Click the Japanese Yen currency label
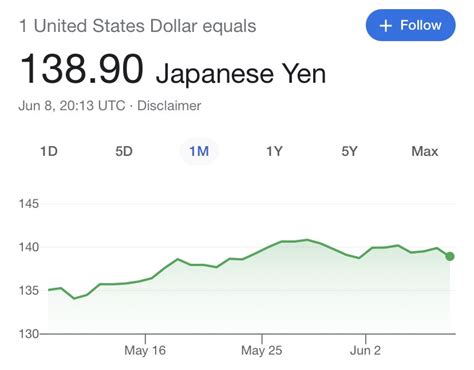Image resolution: width=474 pixels, height=370 pixels. click(x=241, y=74)
